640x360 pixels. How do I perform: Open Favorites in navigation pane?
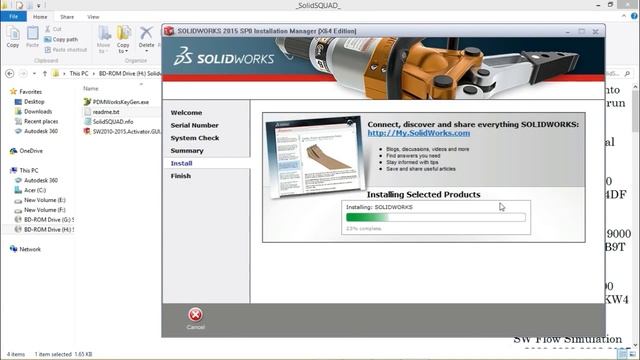26,92
